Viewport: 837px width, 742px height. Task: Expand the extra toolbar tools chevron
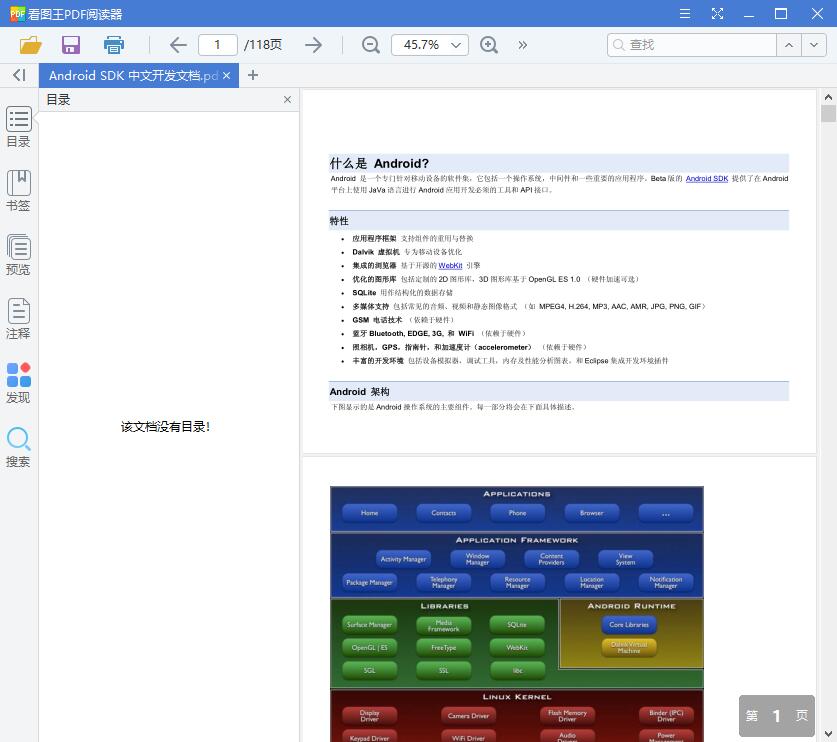tap(522, 45)
